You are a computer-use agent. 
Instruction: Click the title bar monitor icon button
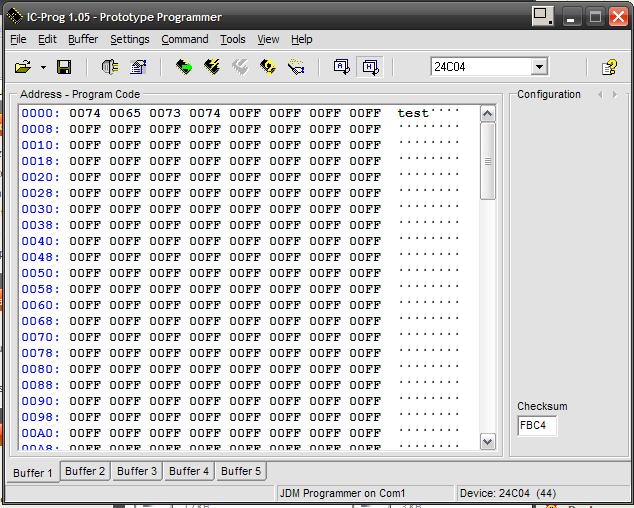click(x=542, y=17)
